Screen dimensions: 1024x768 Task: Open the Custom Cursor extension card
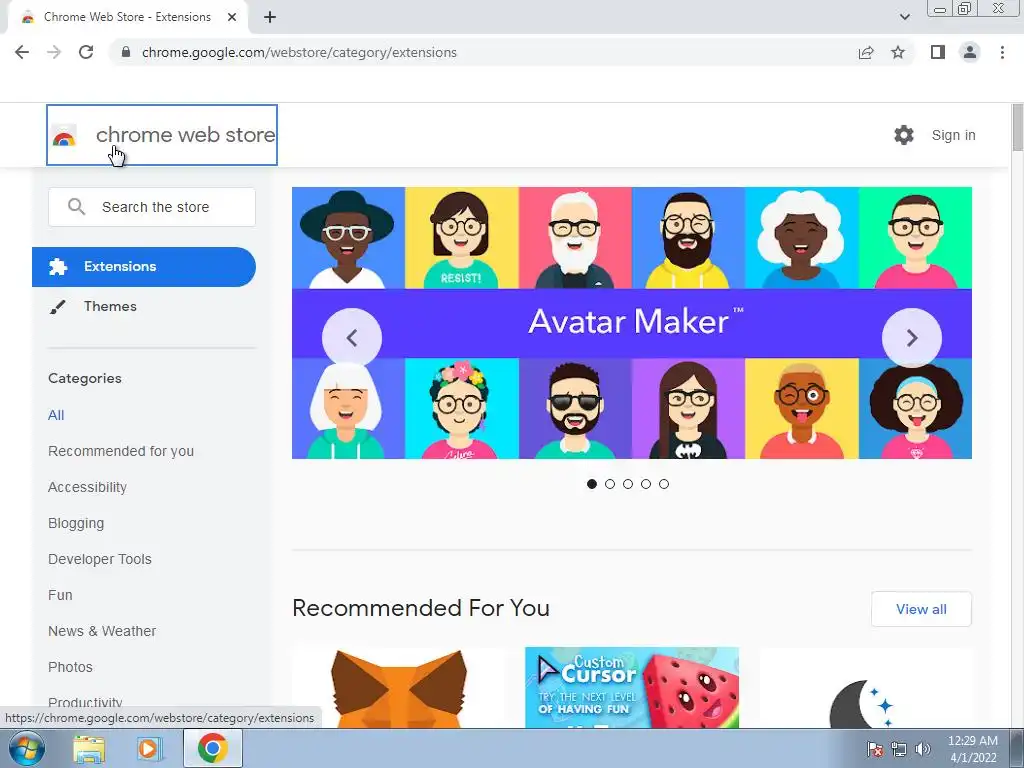pos(632,688)
